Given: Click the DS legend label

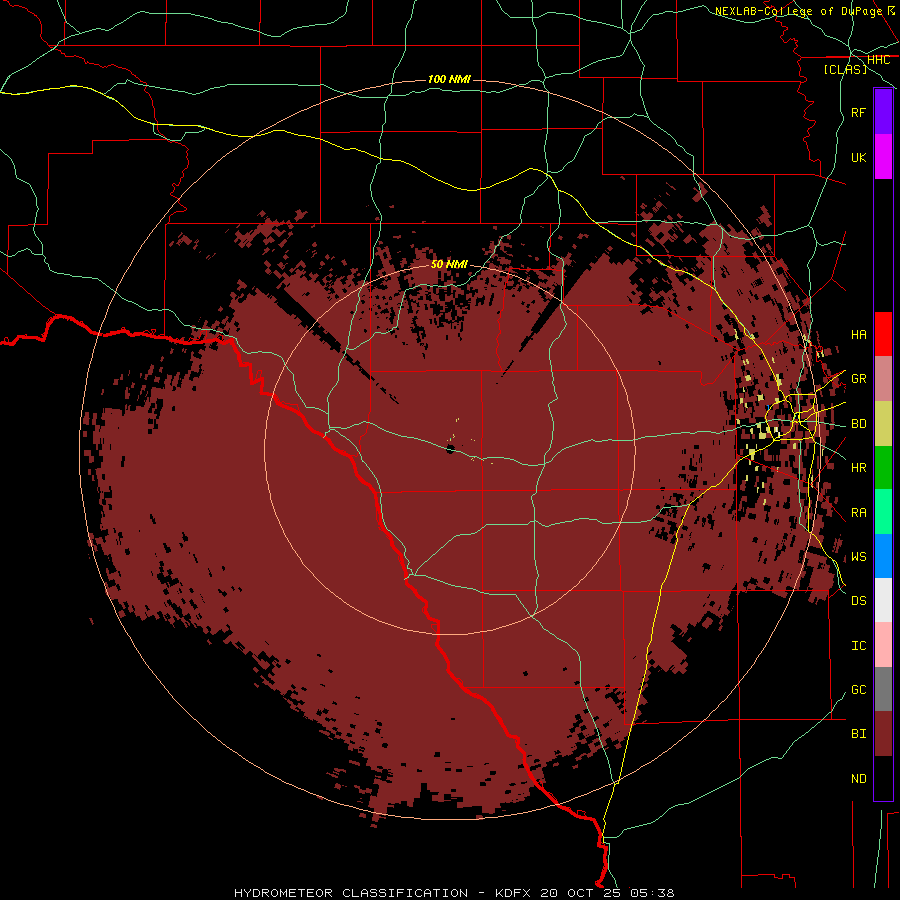Looking at the screenshot, I should click(858, 600).
